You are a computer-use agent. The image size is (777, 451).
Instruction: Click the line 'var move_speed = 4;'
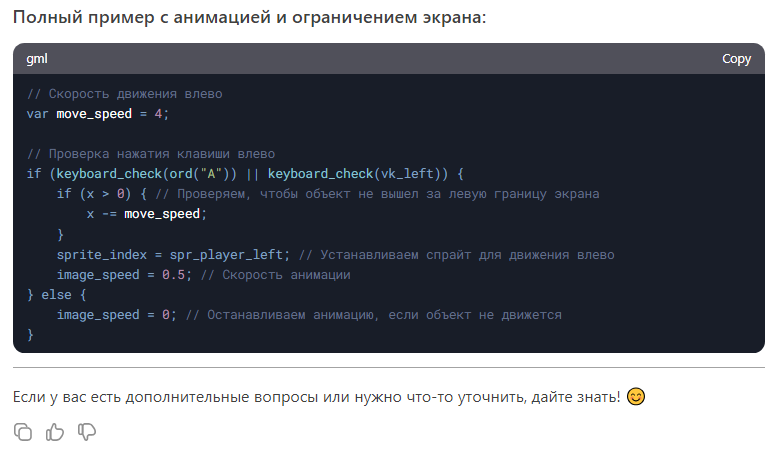[98, 114]
